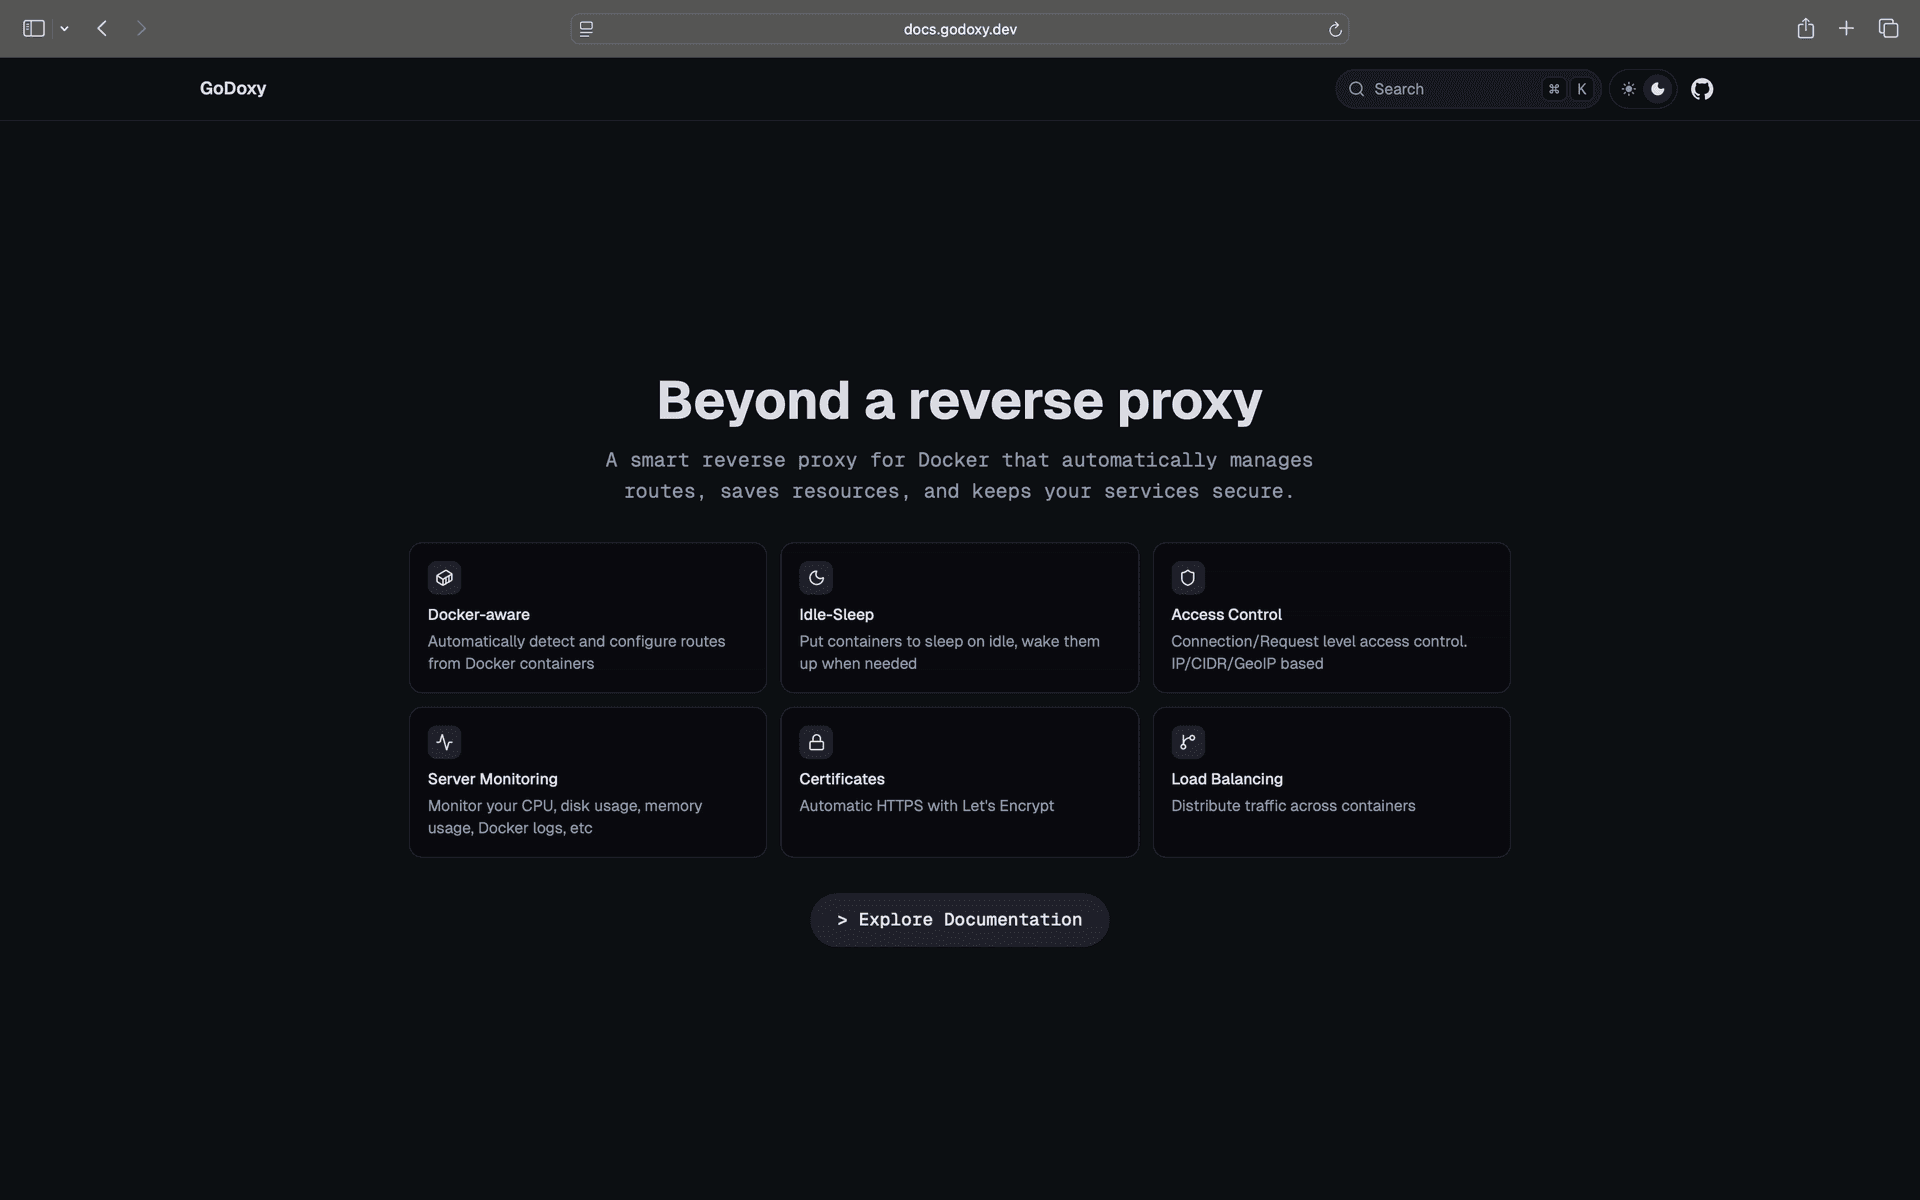Viewport: 1920px width, 1200px height.
Task: Click the Idle-Sleep moon icon
Action: pos(816,578)
